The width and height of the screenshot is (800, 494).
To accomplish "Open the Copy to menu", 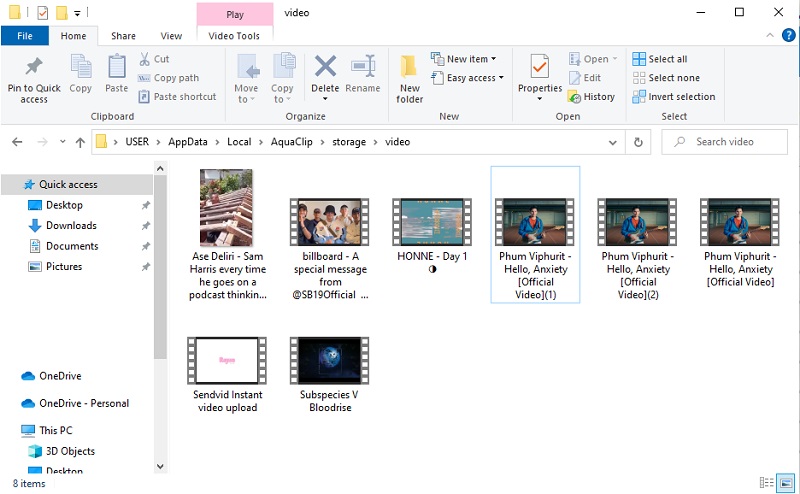I will pyautogui.click(x=282, y=79).
